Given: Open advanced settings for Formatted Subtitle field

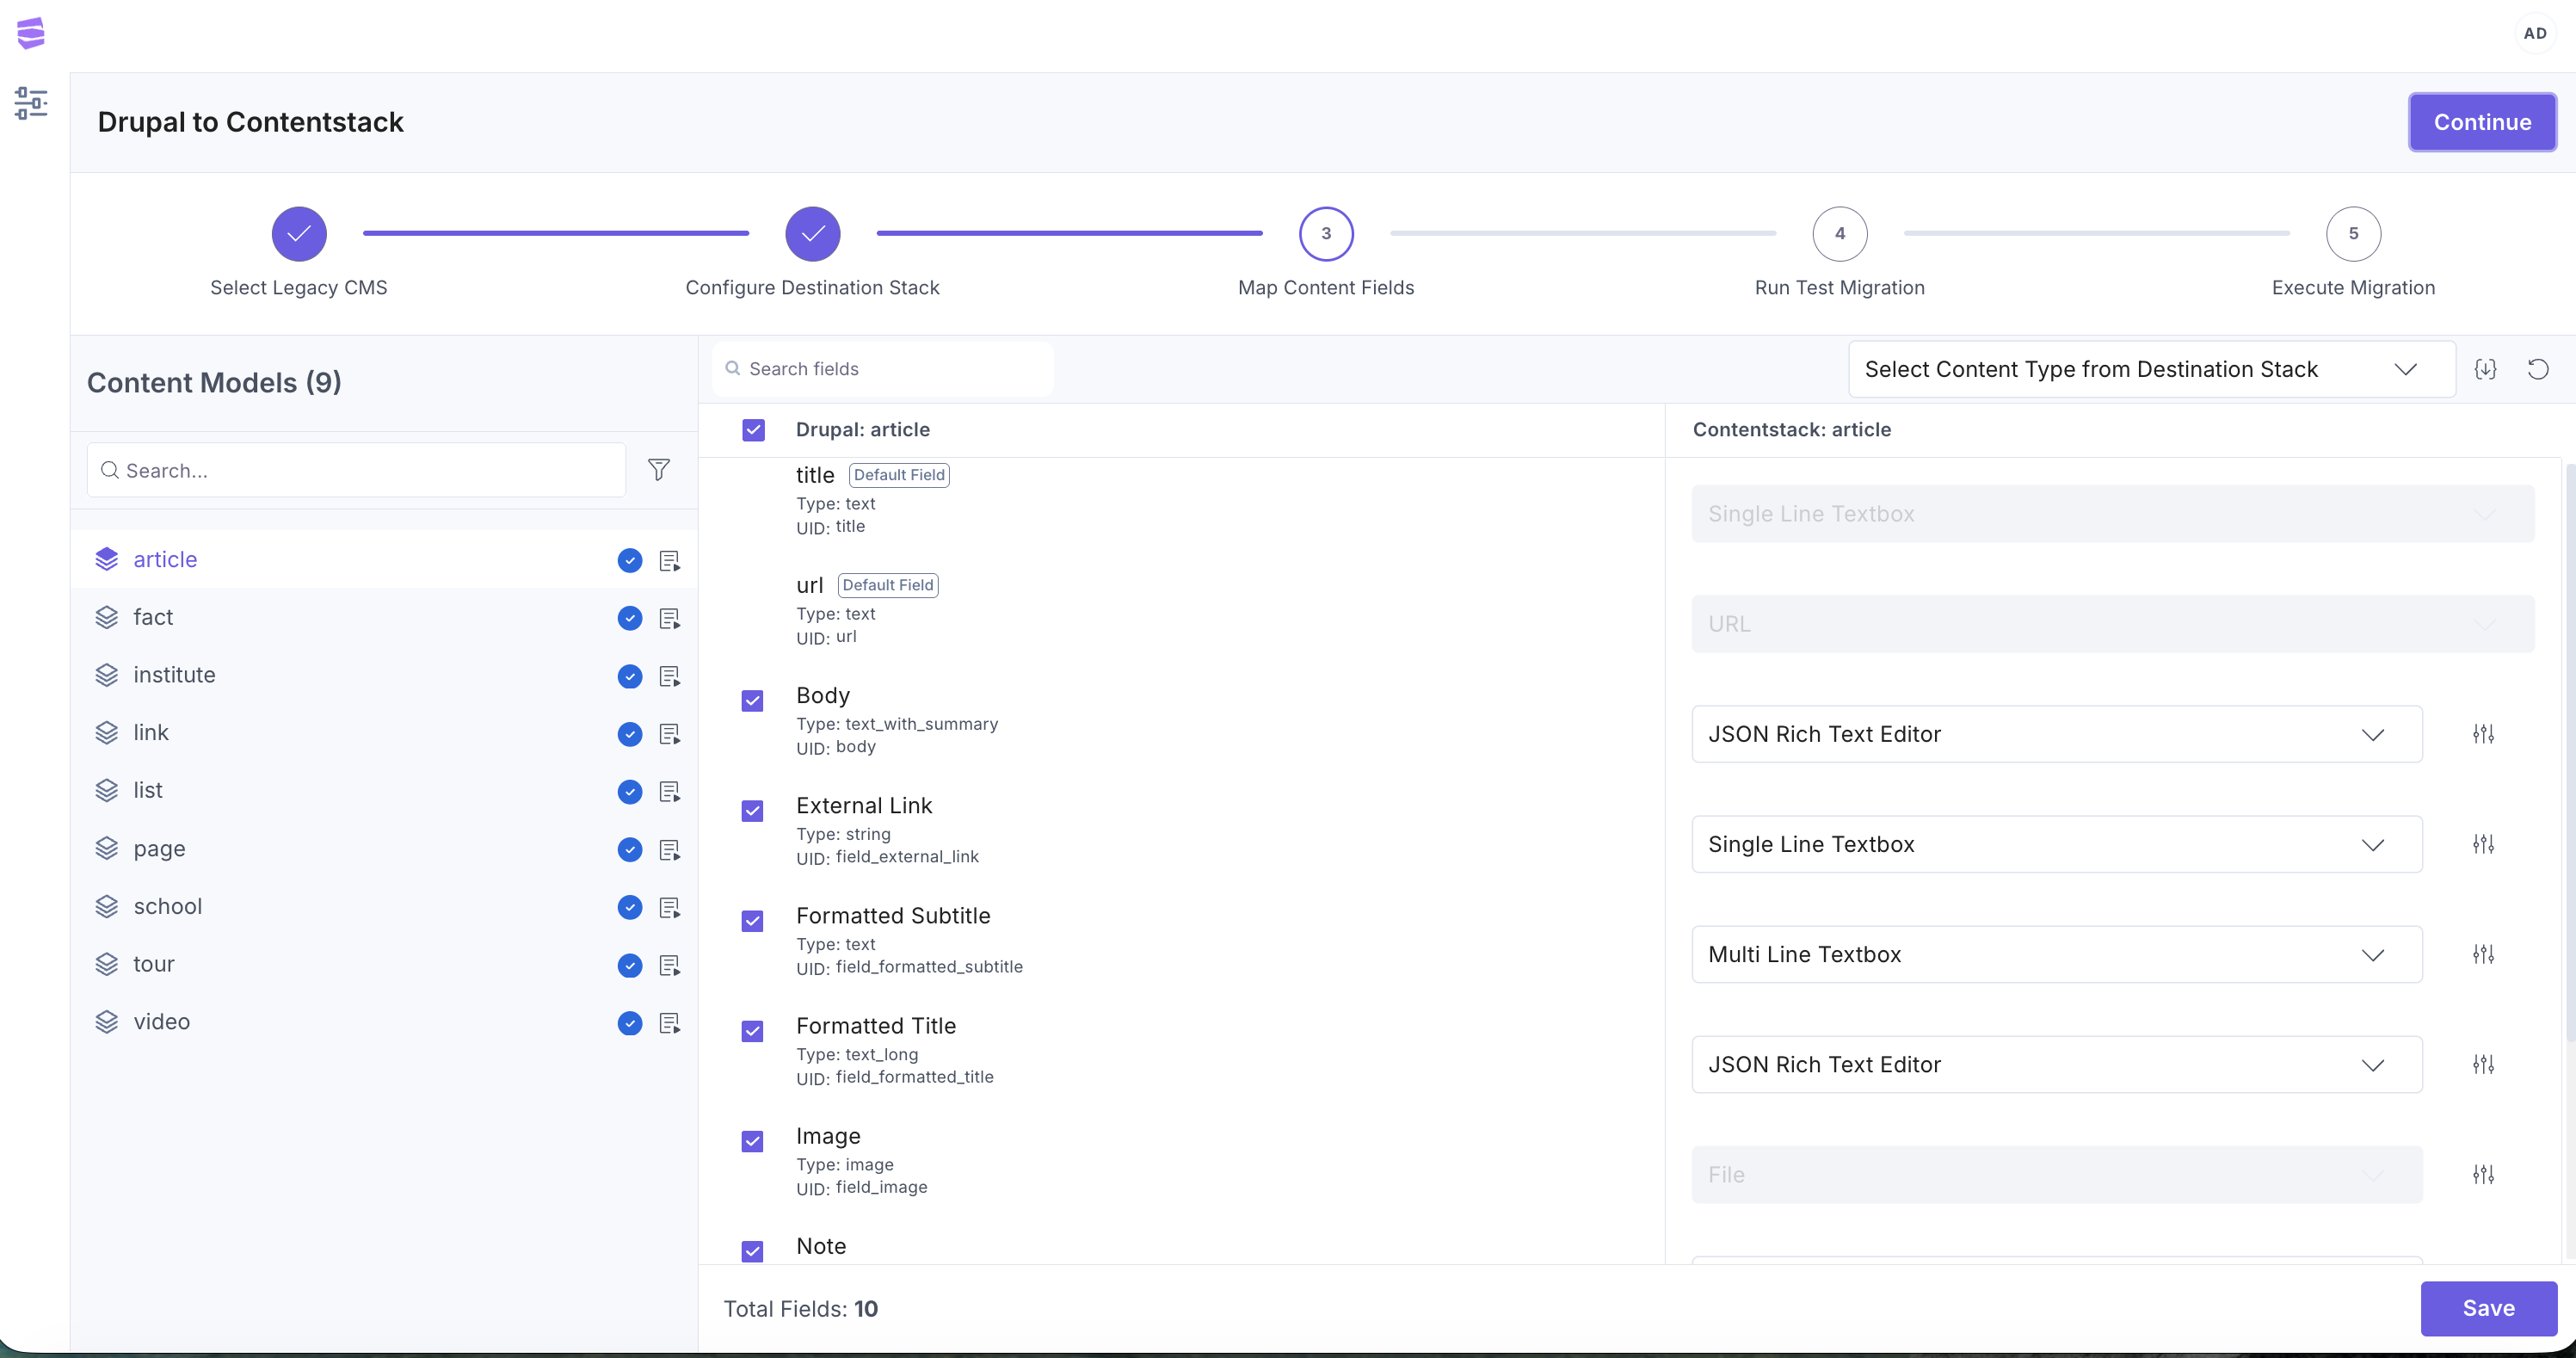Looking at the screenshot, I should [x=2483, y=954].
